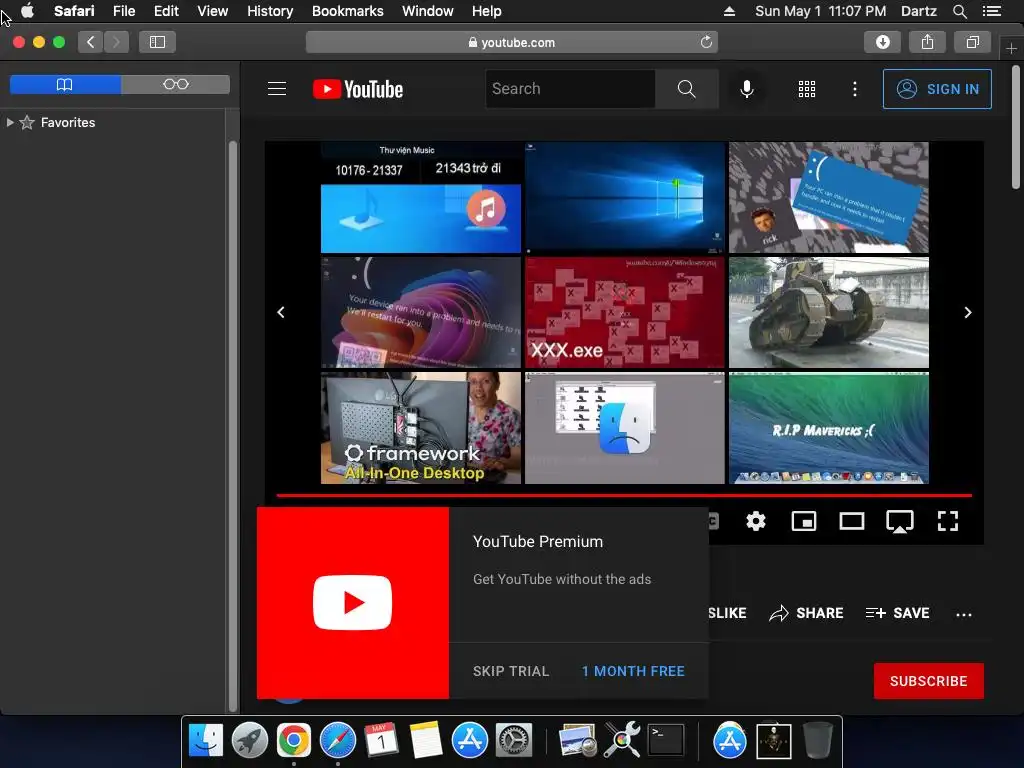This screenshot has width=1024, height=768.
Task: Toggle the Safari sidebar button
Action: pyautogui.click(x=157, y=42)
